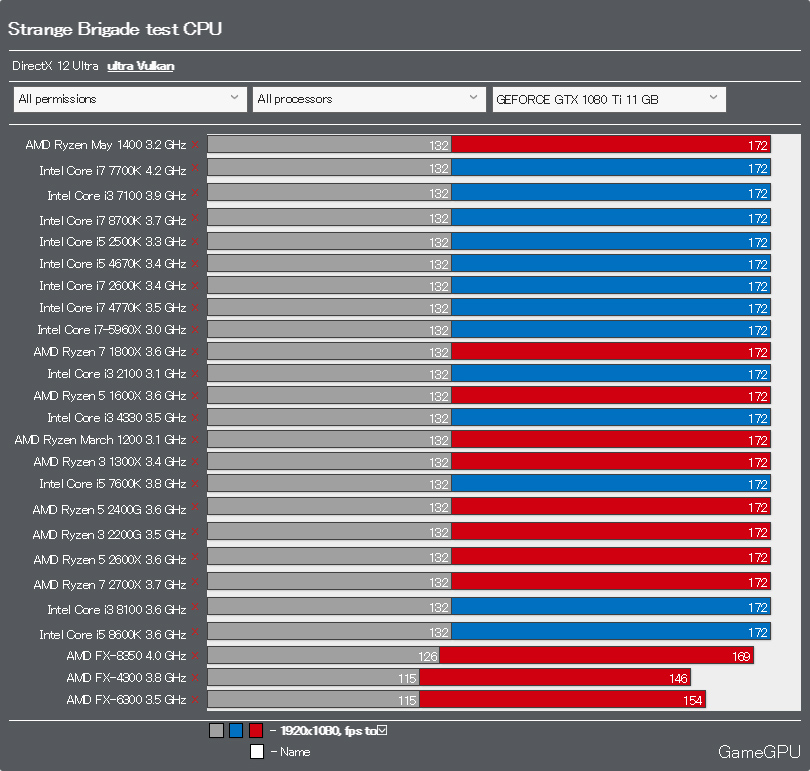Image resolution: width=810 pixels, height=771 pixels.
Task: Expand the GEFORCE GTX 1080 Ti dropdown
Action: pos(609,99)
